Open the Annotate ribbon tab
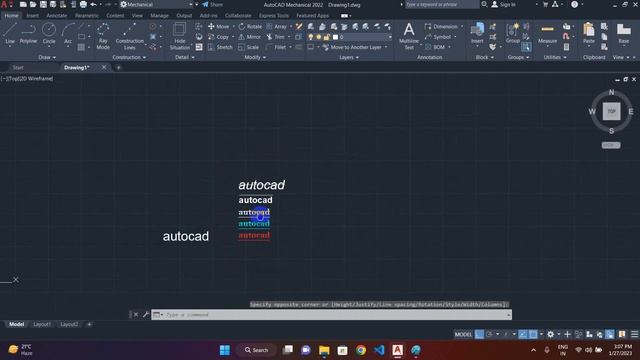The width and height of the screenshot is (640, 360). point(56,16)
